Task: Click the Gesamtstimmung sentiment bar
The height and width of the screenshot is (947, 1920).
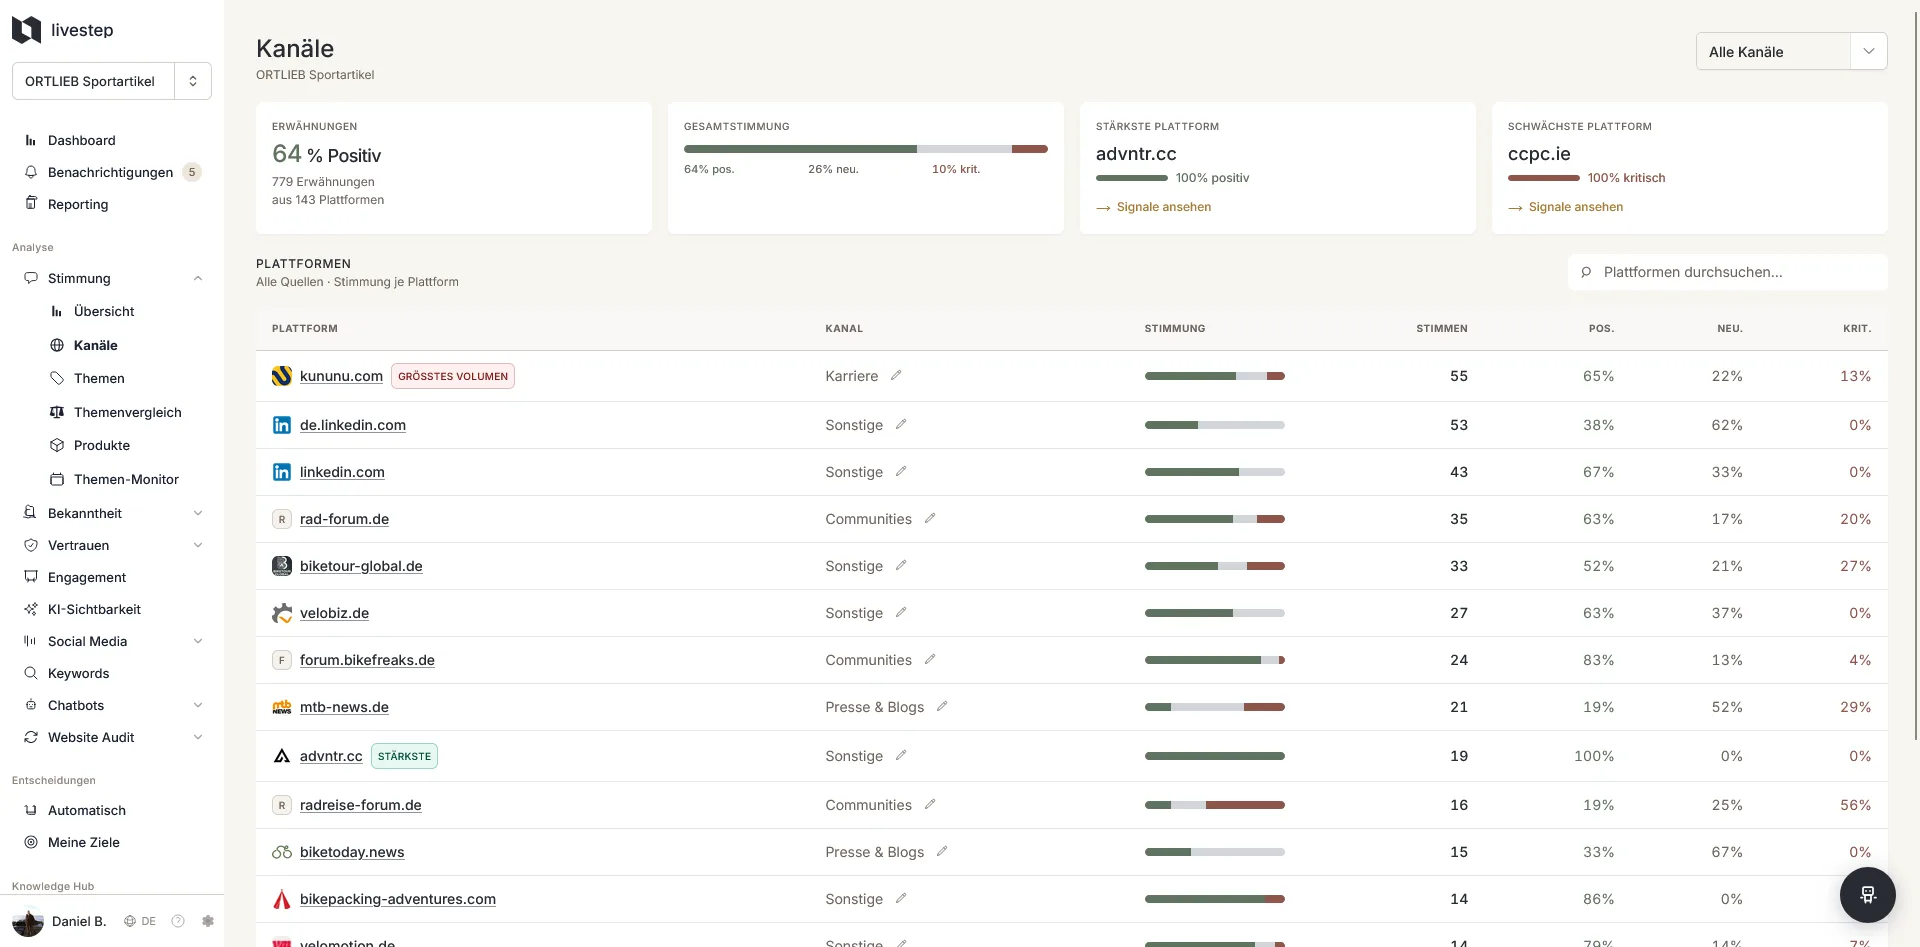Action: (x=866, y=149)
